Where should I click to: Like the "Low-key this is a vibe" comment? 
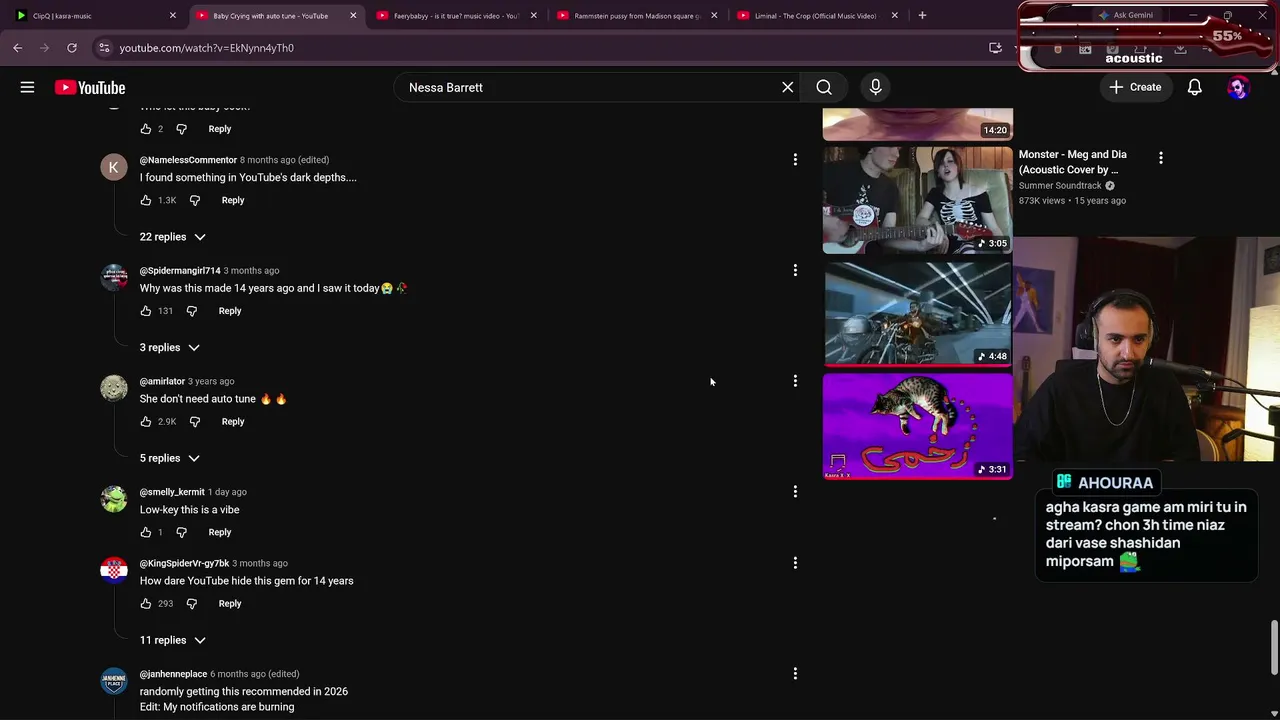click(x=146, y=532)
